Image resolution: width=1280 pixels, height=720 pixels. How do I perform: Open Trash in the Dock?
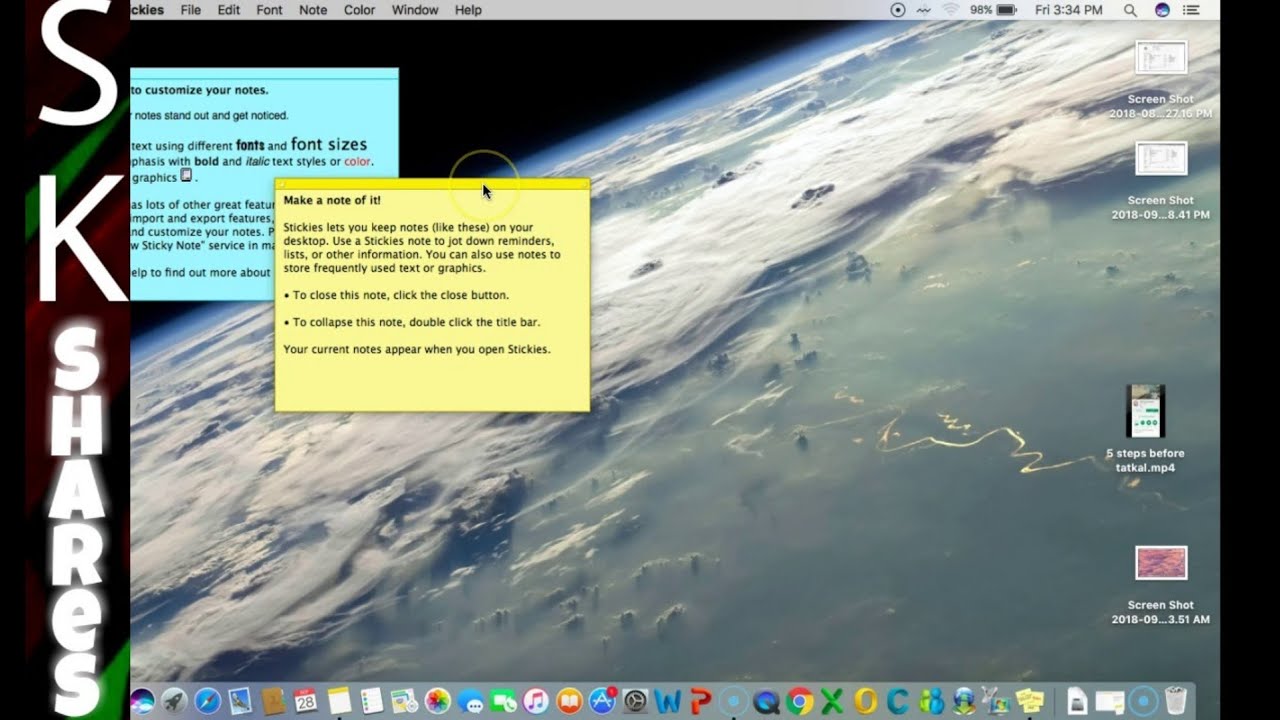point(1176,701)
